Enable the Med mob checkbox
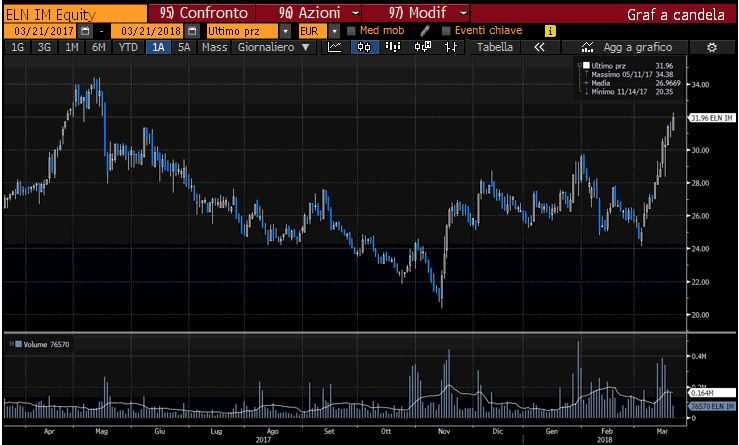 click(x=351, y=31)
